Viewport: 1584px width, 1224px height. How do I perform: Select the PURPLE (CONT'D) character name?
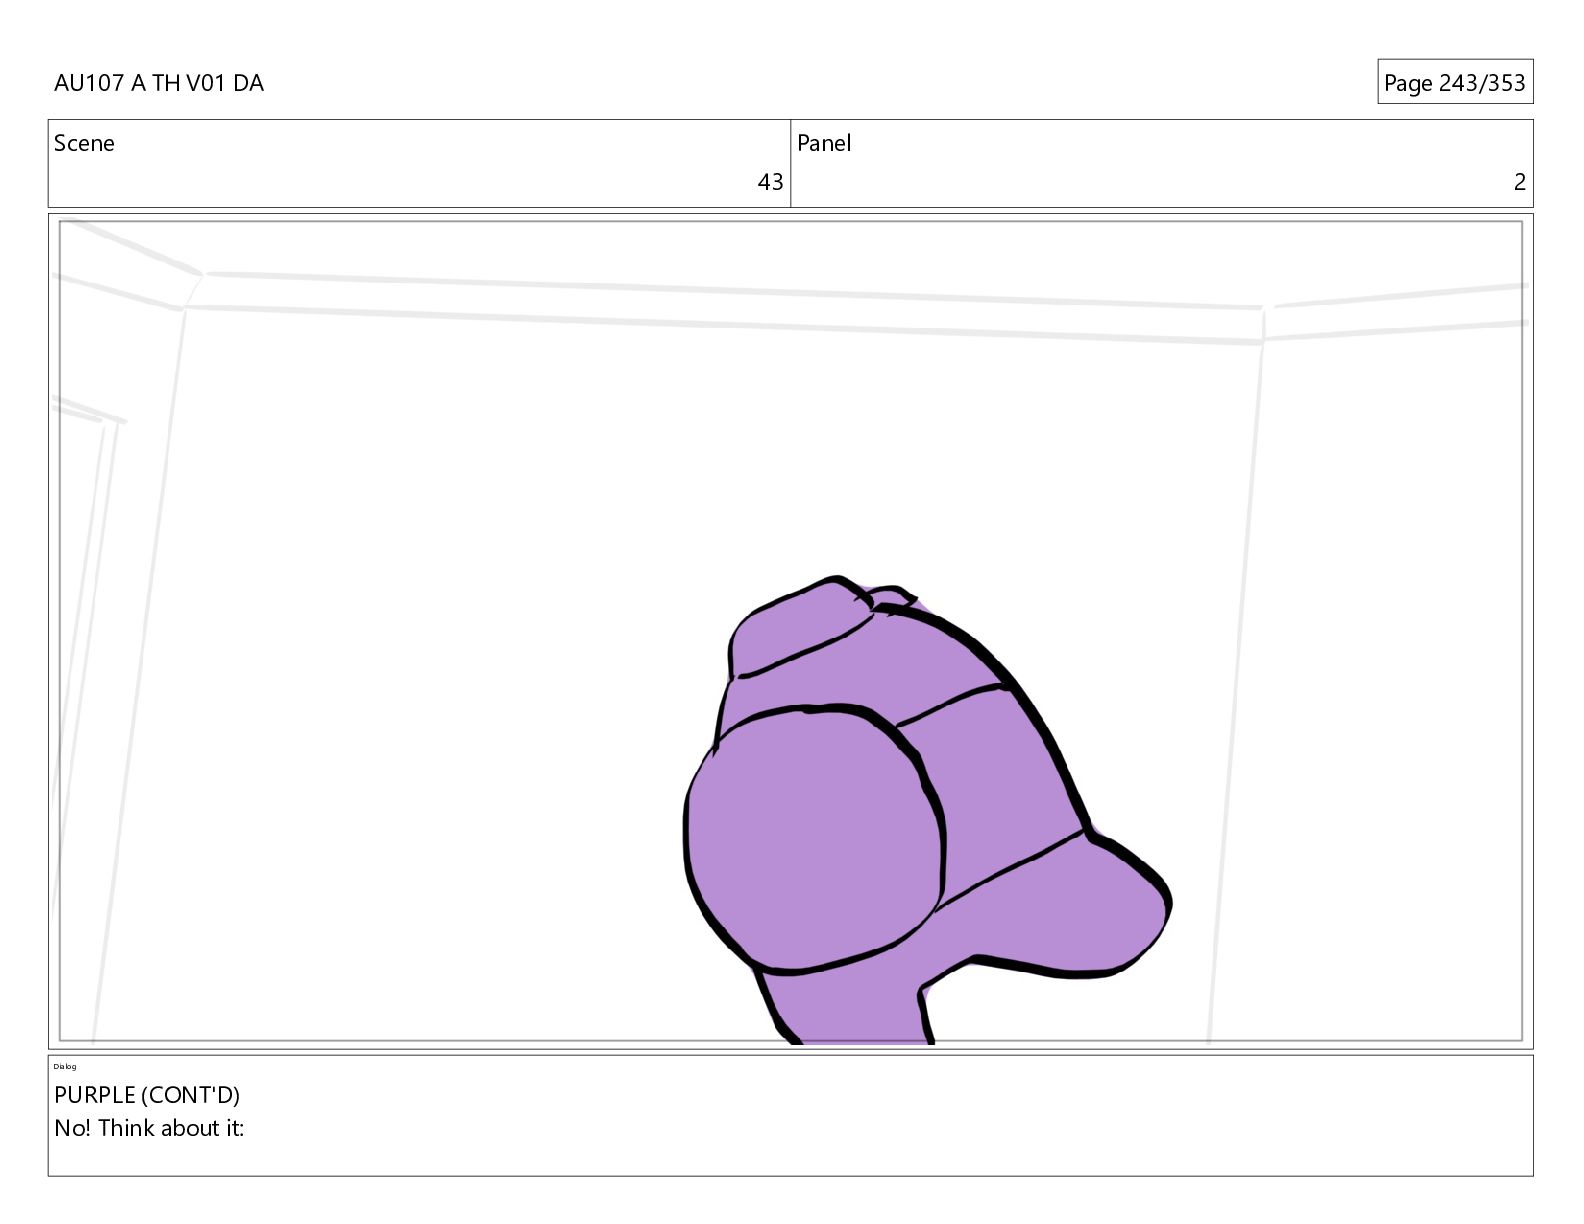[147, 1095]
